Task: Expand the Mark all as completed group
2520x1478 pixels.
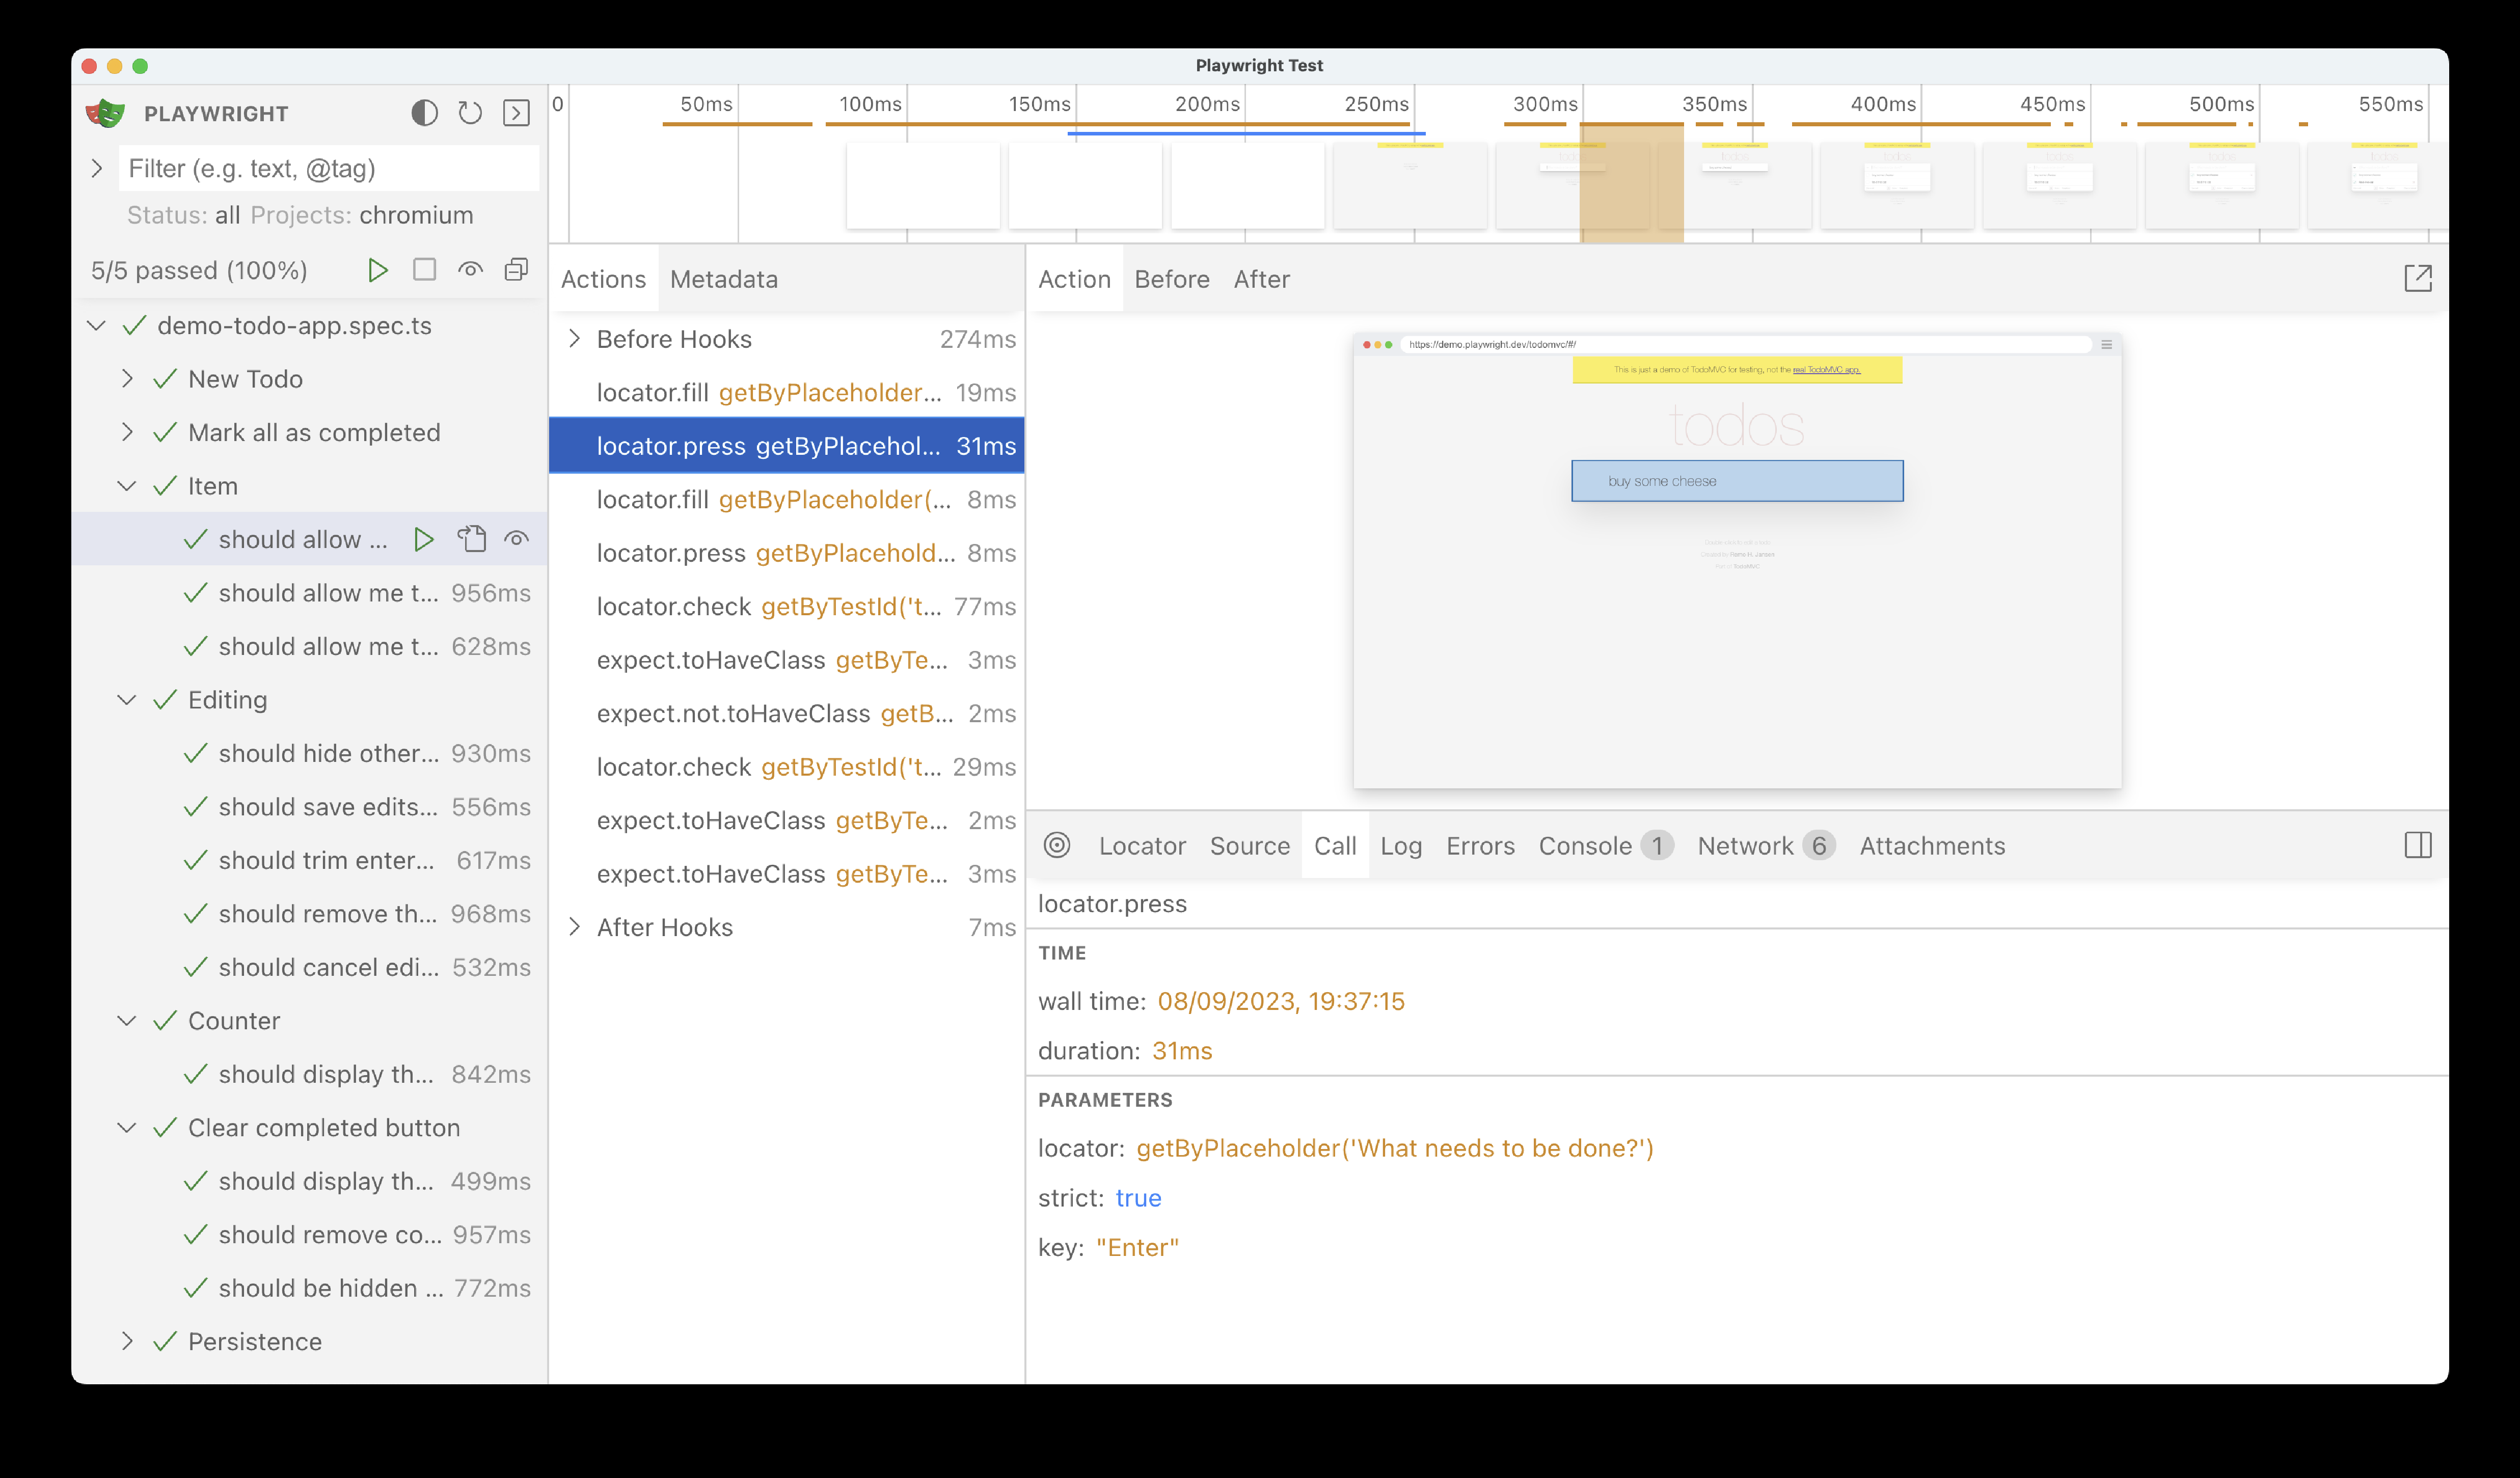Action: click(x=127, y=432)
